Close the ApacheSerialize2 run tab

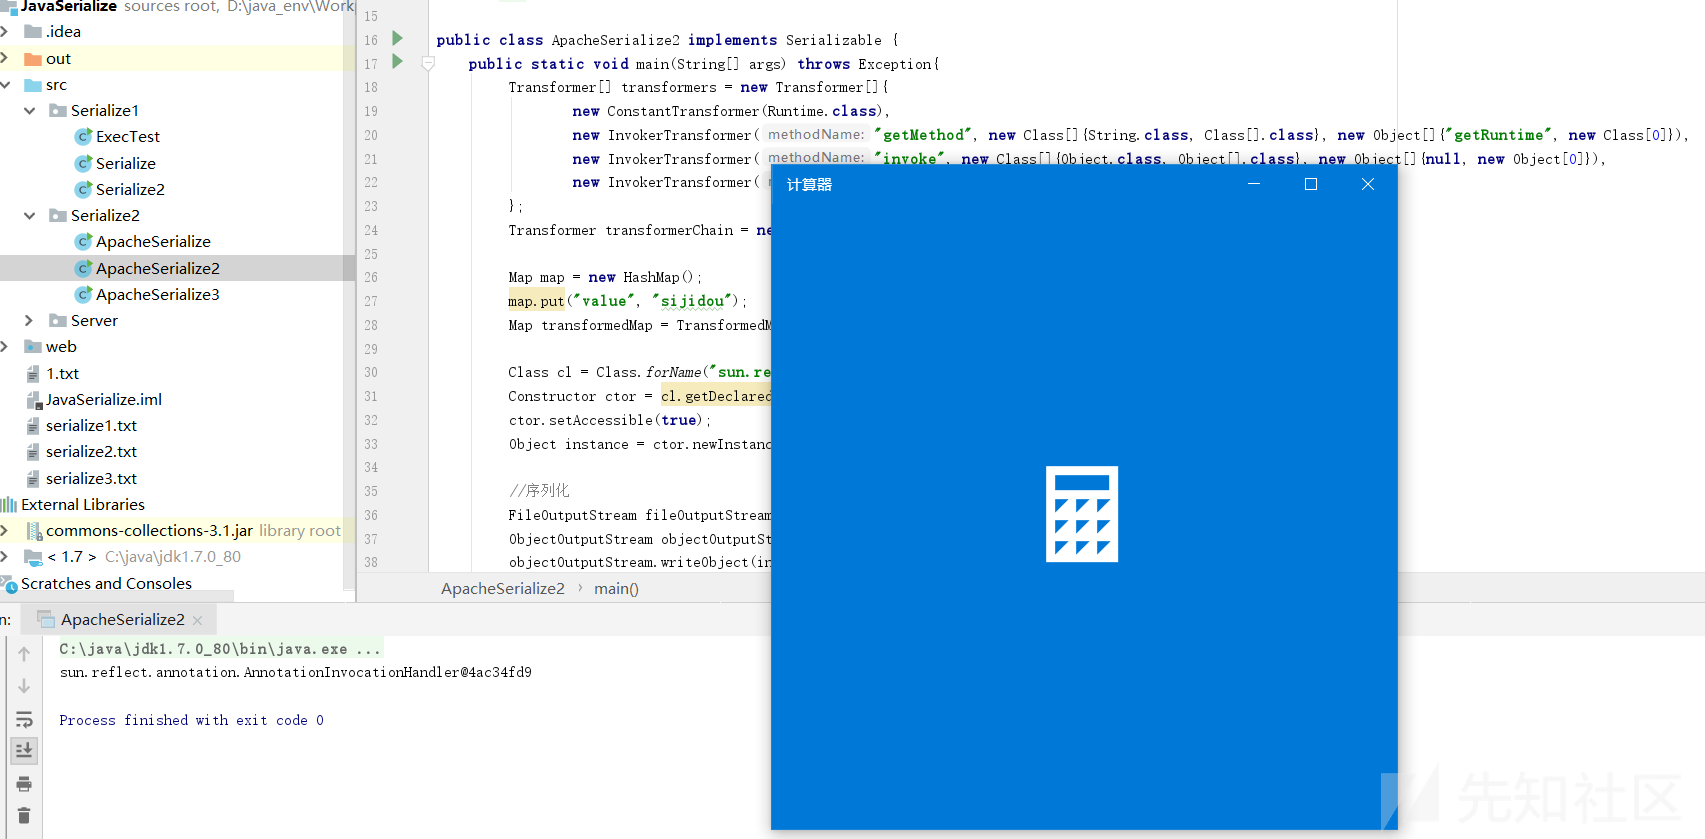(x=198, y=620)
